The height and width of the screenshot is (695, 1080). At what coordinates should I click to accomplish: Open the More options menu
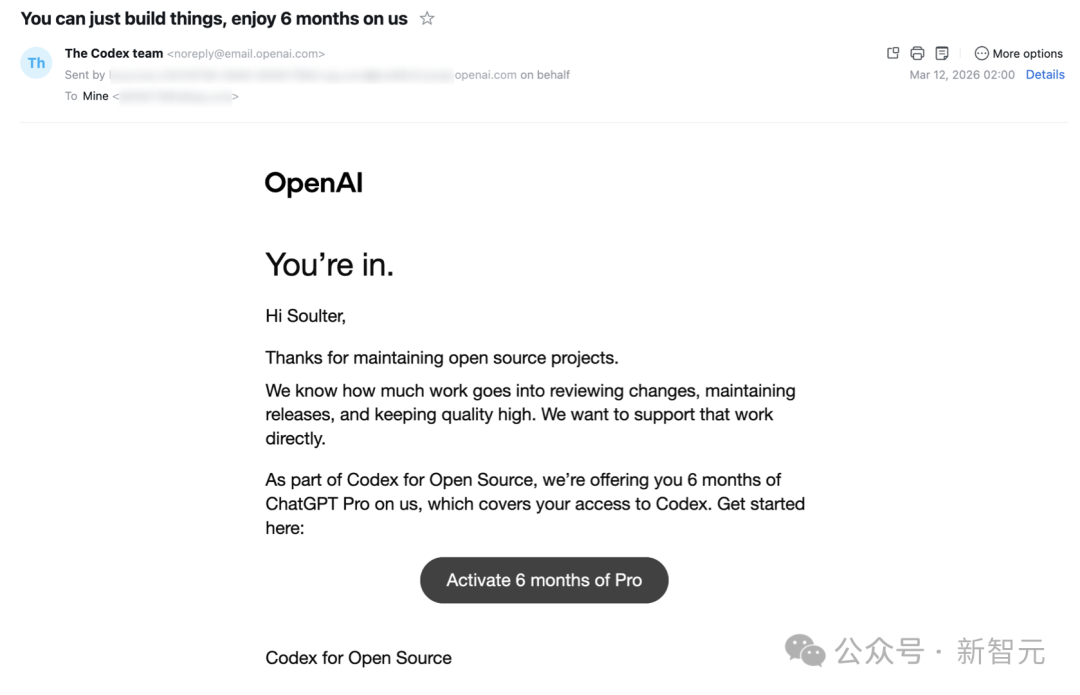pos(1018,54)
